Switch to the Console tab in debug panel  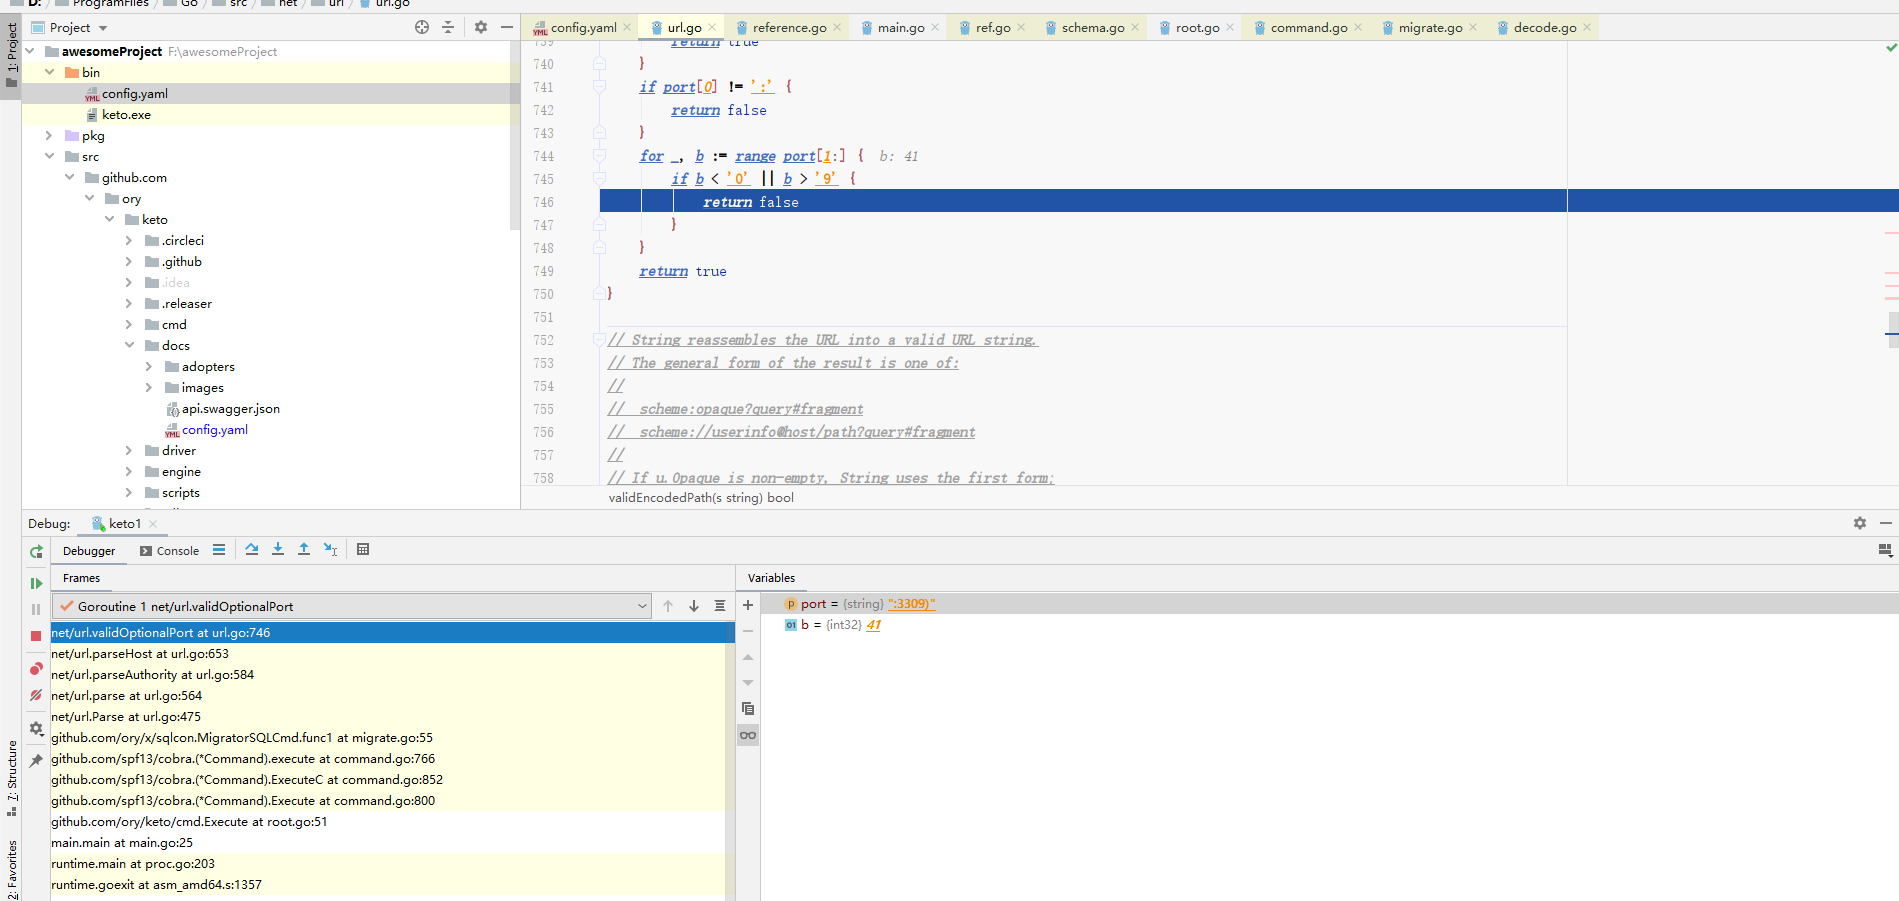point(169,551)
